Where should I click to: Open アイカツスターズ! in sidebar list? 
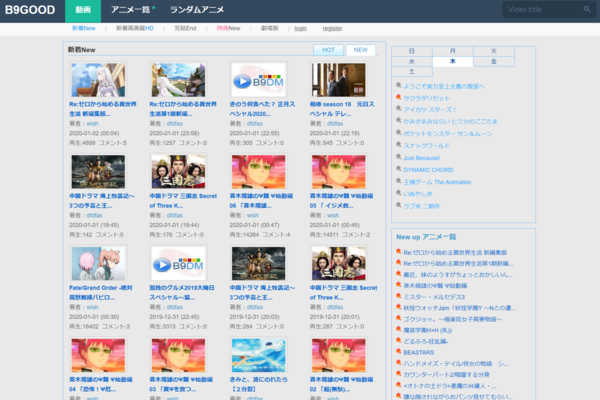tap(430, 109)
